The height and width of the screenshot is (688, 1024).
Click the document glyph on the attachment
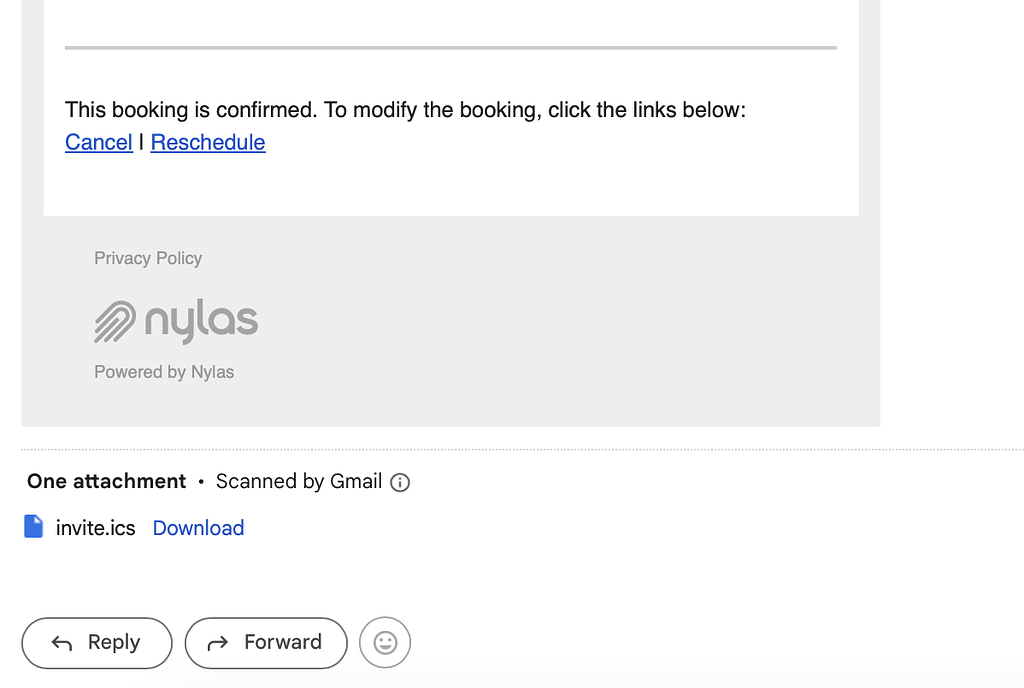coord(33,527)
